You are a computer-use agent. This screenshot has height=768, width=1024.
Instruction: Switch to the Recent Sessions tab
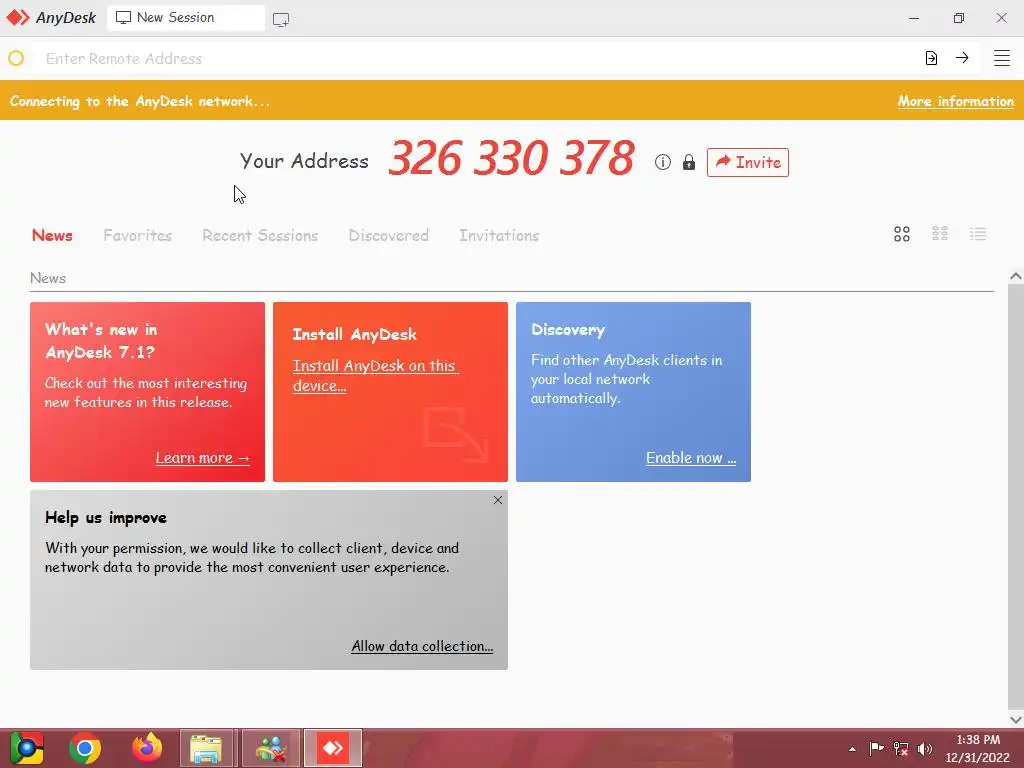260,235
